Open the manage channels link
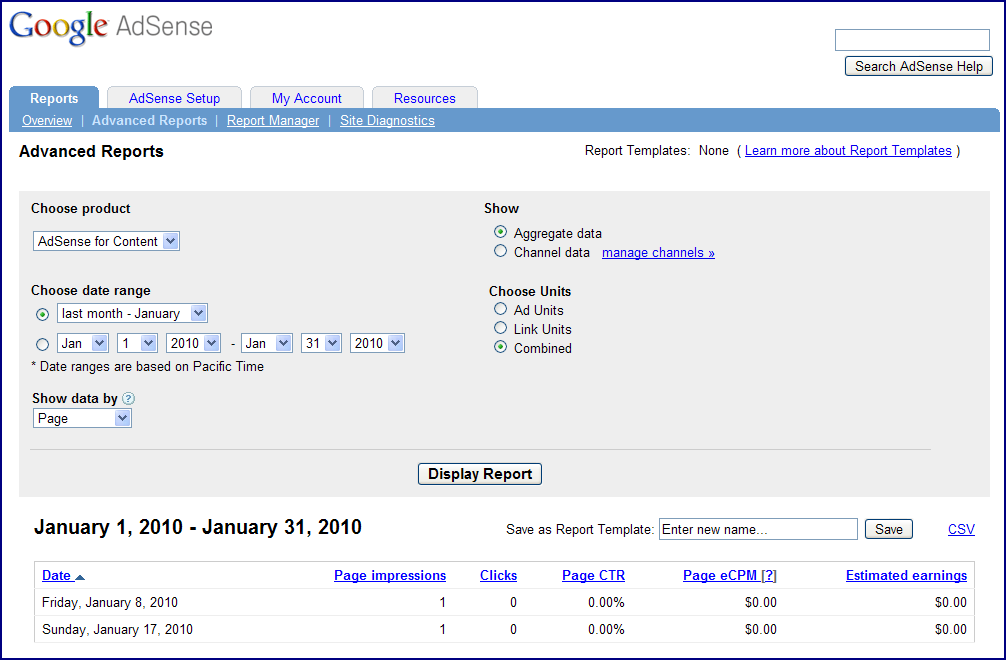The width and height of the screenshot is (1006, 660). pyautogui.click(x=658, y=253)
